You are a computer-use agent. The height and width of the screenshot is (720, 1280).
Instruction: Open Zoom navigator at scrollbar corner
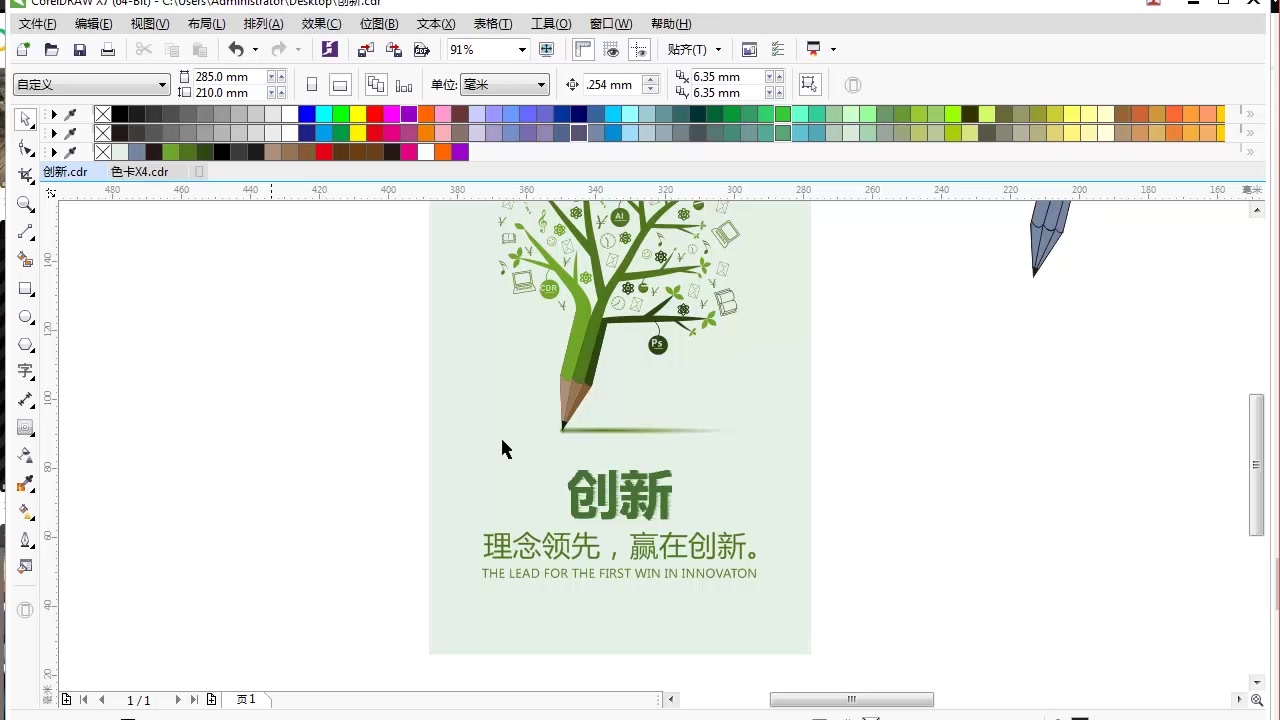[x=1257, y=700]
